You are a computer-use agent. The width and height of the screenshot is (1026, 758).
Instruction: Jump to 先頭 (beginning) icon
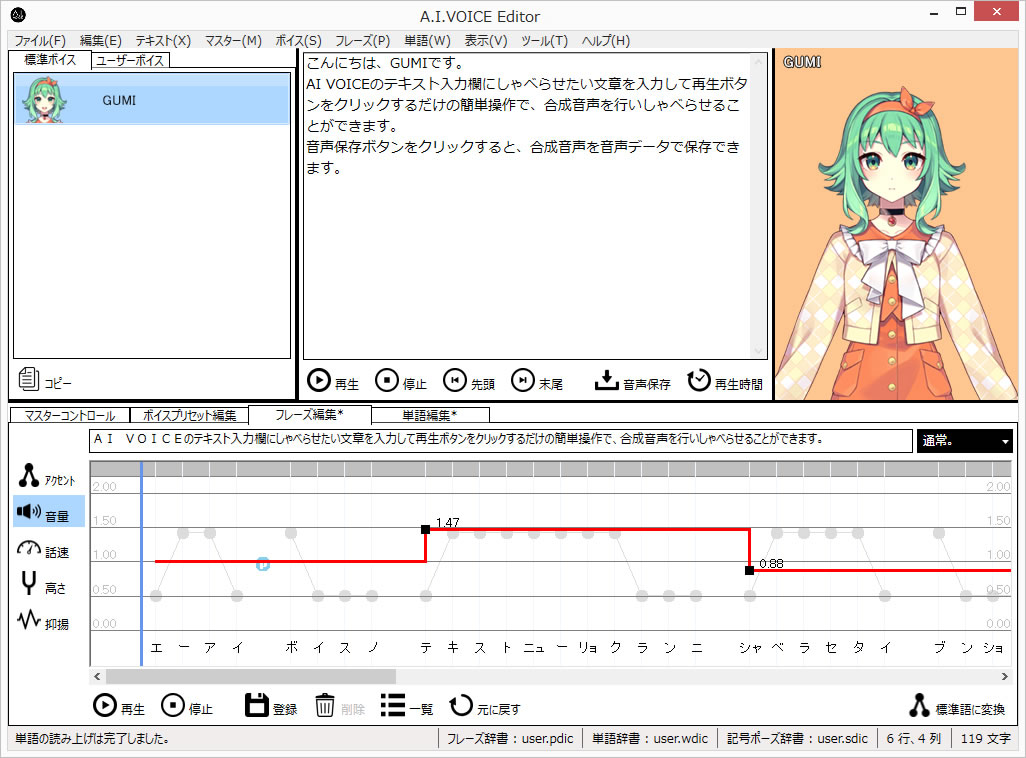pos(455,380)
